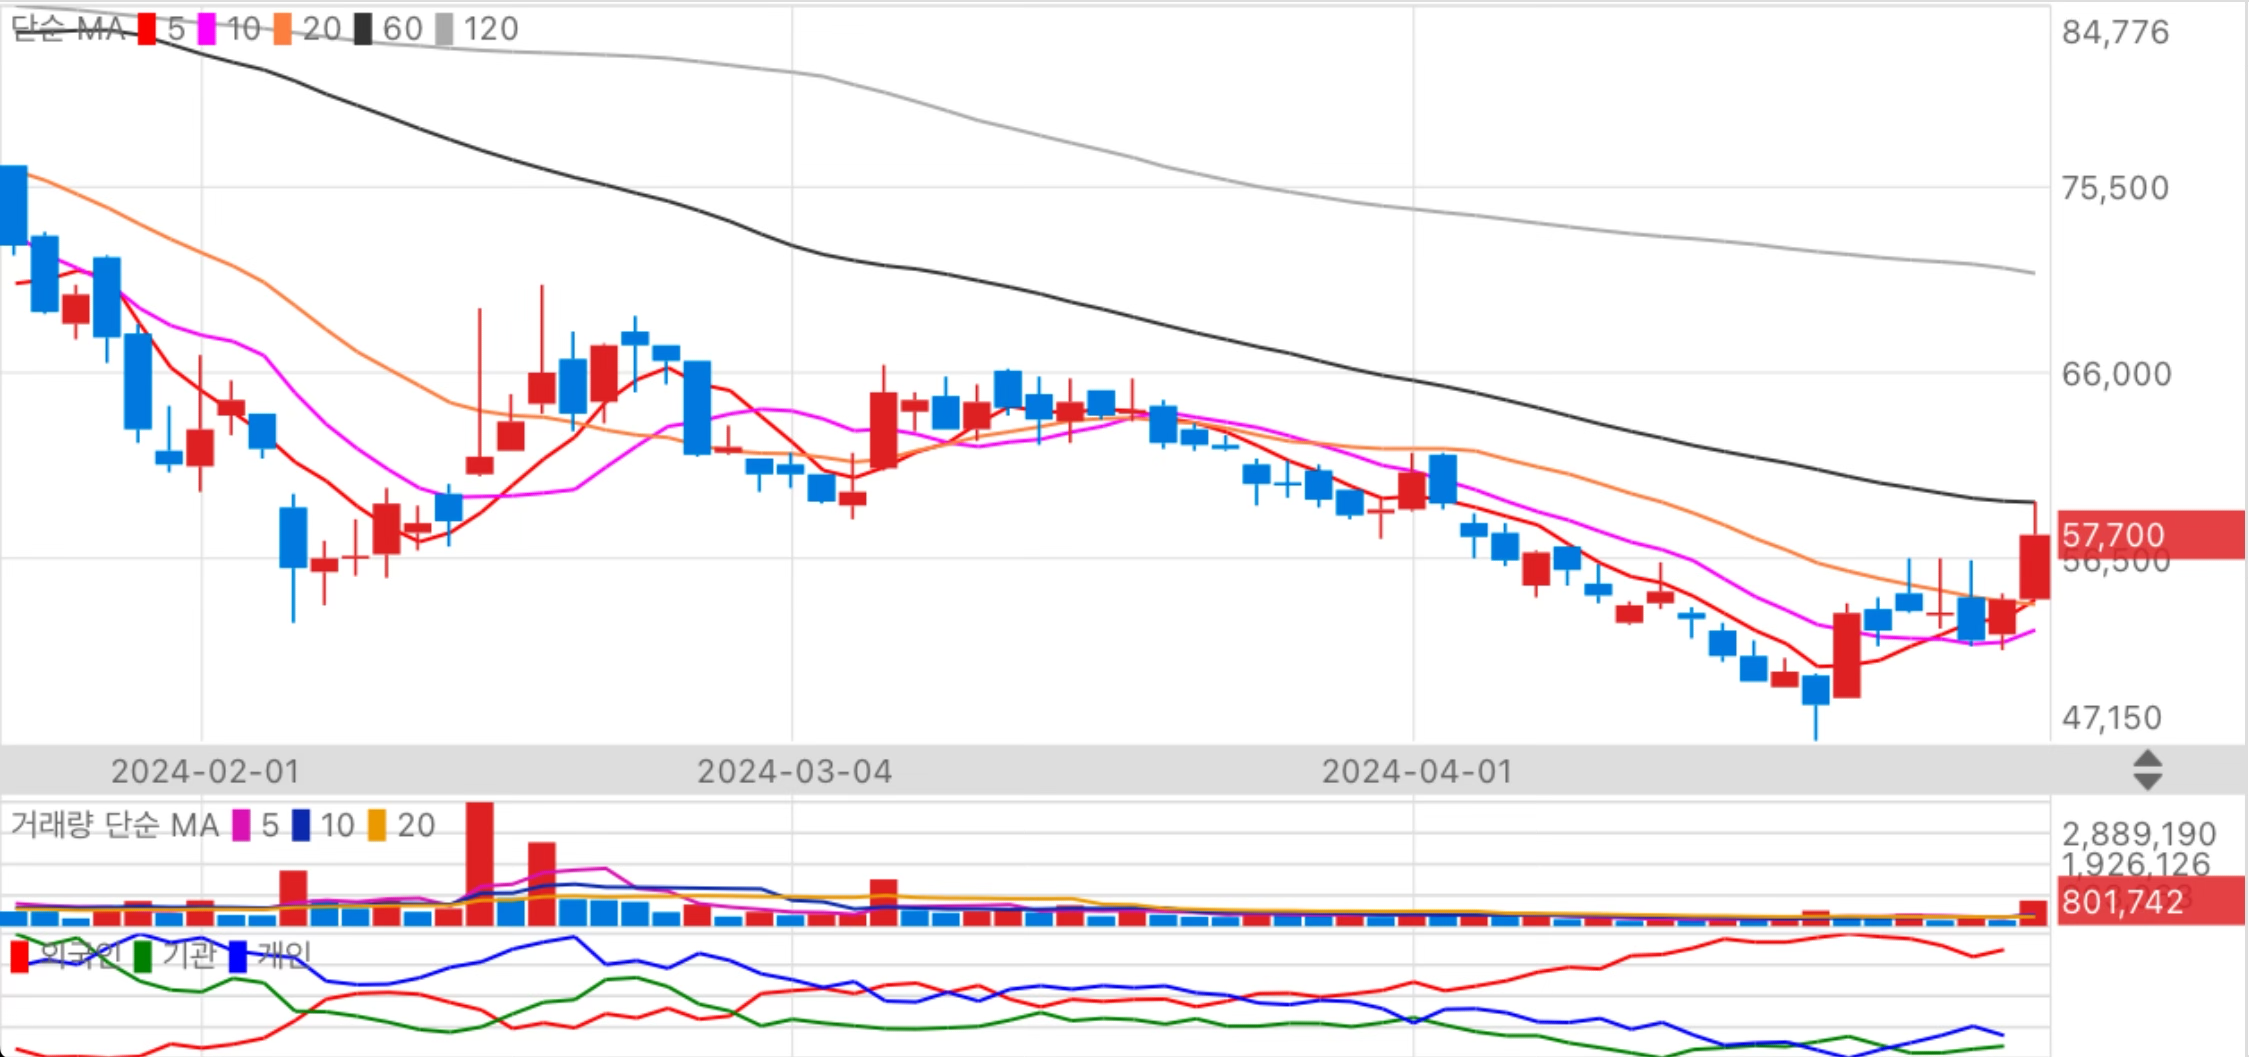Click the 외국인 investor legend text
Image resolution: width=2249 pixels, height=1057 pixels.
pyautogui.click(x=80, y=956)
